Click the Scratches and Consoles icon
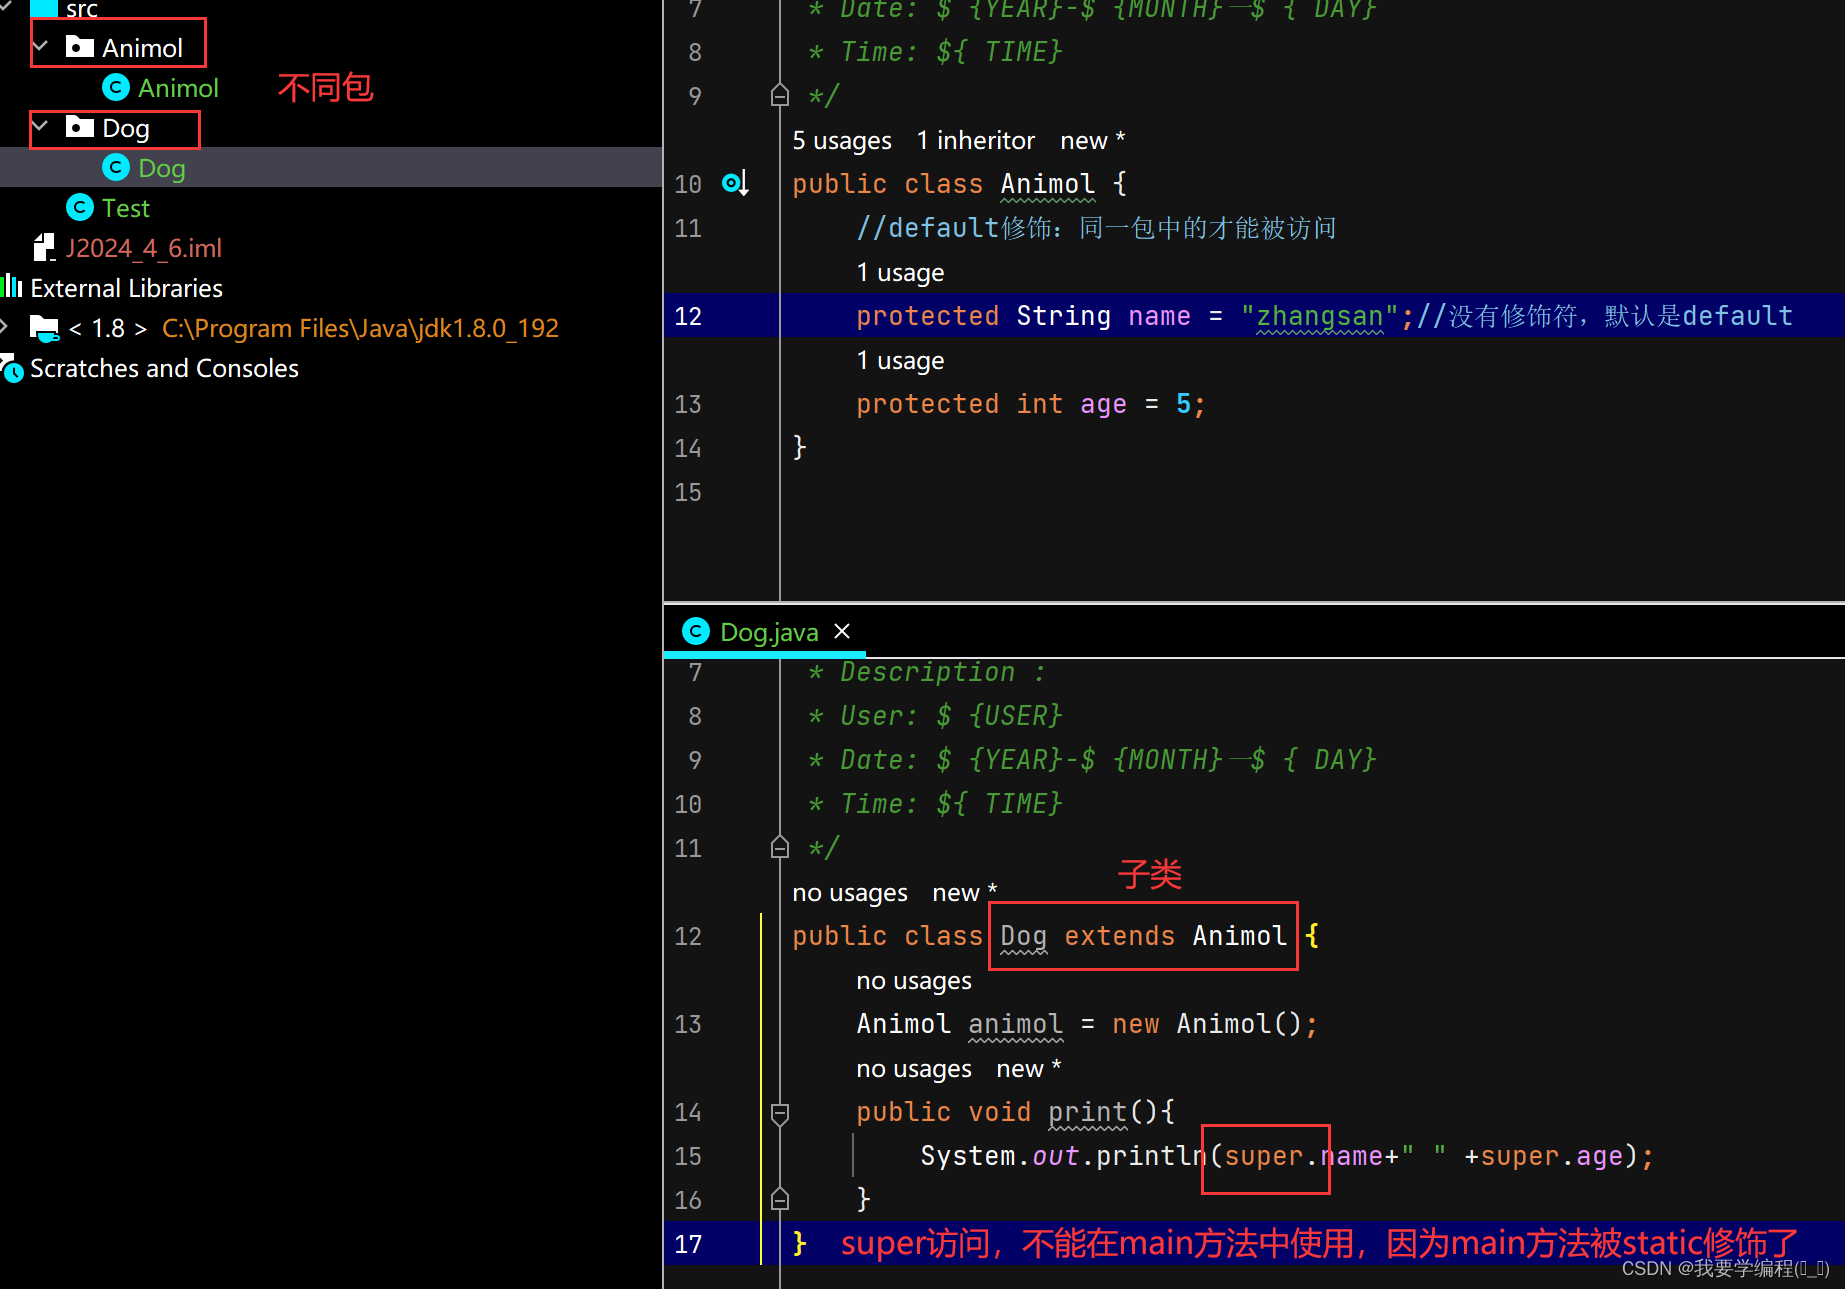This screenshot has height=1289, width=1845. 12,369
